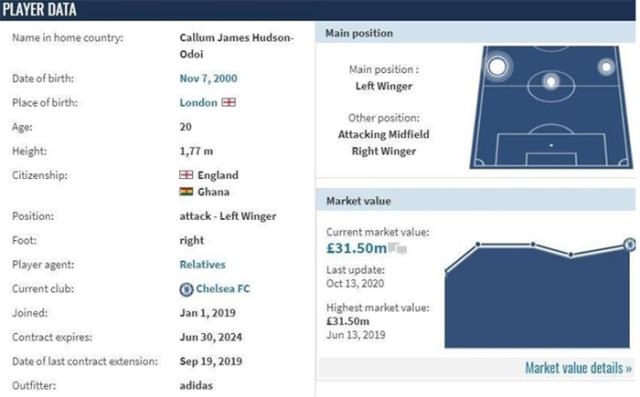
Task: Open the London birthplace link
Action: tap(198, 102)
